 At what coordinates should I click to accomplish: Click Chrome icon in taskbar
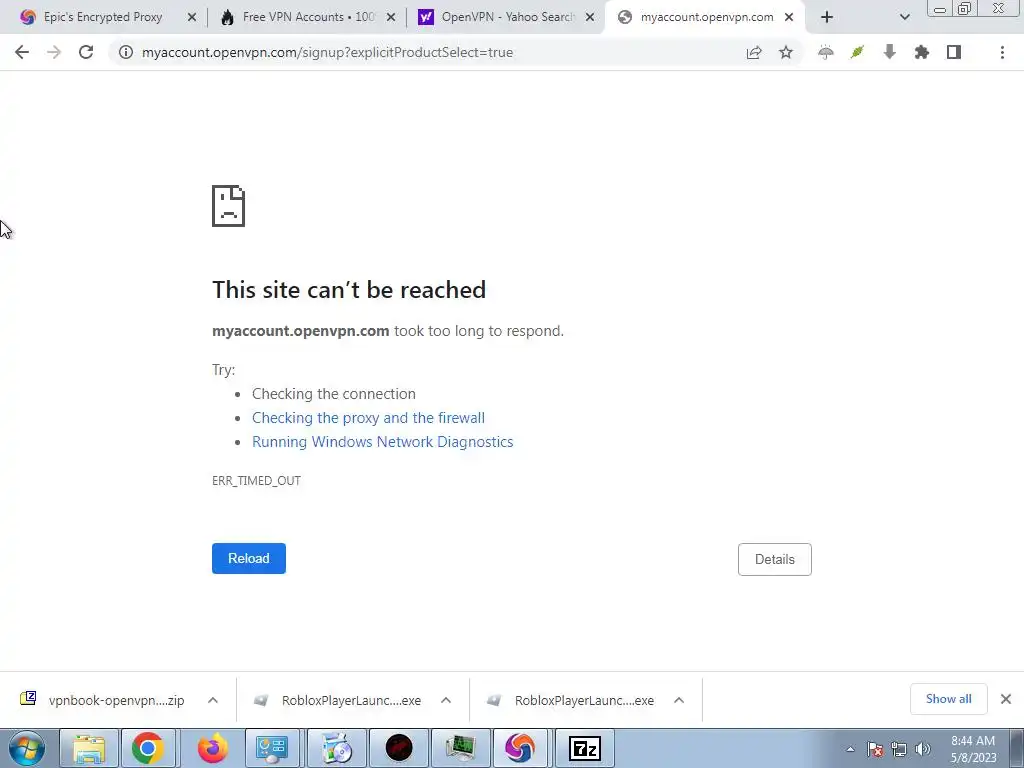pyautogui.click(x=148, y=748)
